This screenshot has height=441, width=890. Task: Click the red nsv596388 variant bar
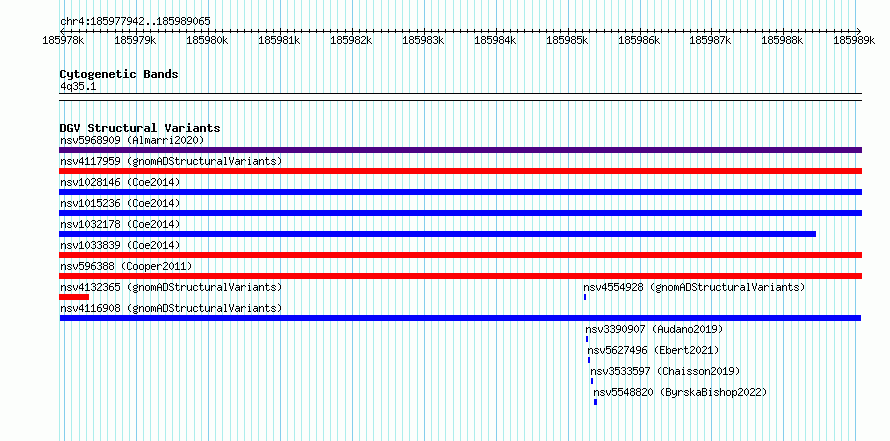coord(460,276)
